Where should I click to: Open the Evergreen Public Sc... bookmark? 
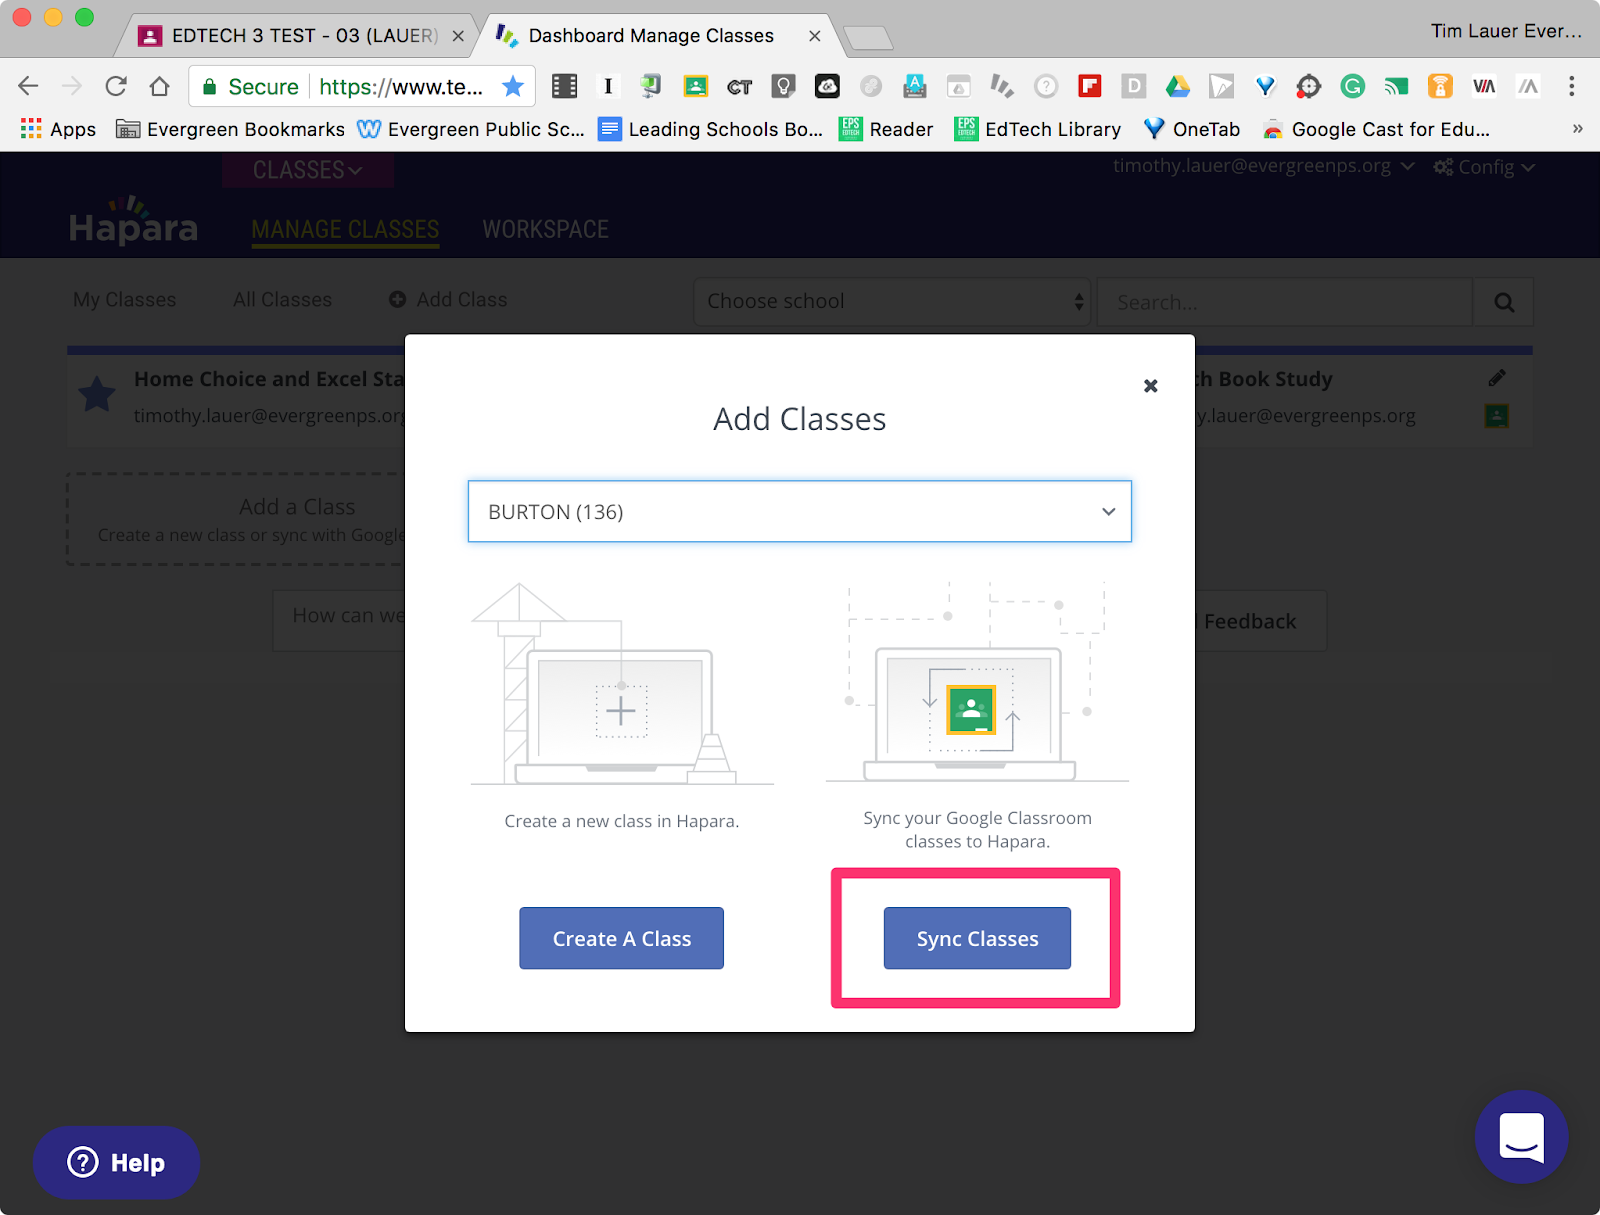point(471,129)
